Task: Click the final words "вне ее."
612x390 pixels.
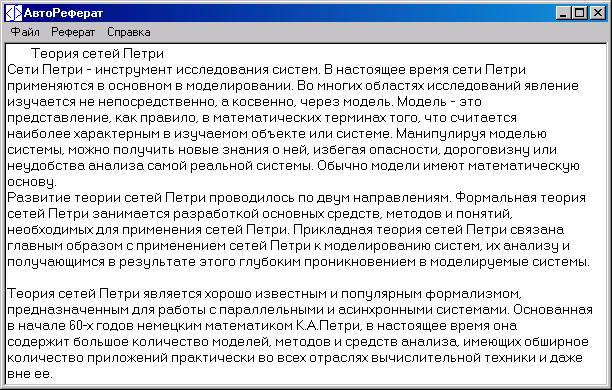Action: (x=30, y=374)
